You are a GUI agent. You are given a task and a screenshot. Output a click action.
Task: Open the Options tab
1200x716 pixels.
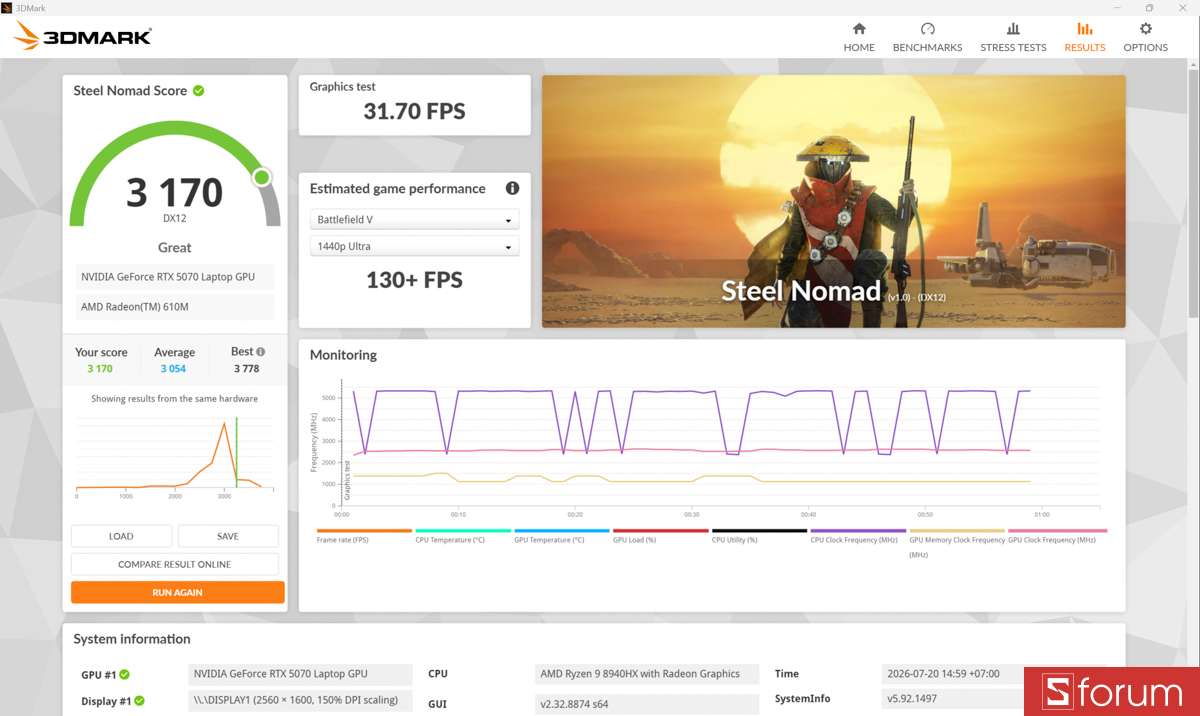pos(1145,37)
